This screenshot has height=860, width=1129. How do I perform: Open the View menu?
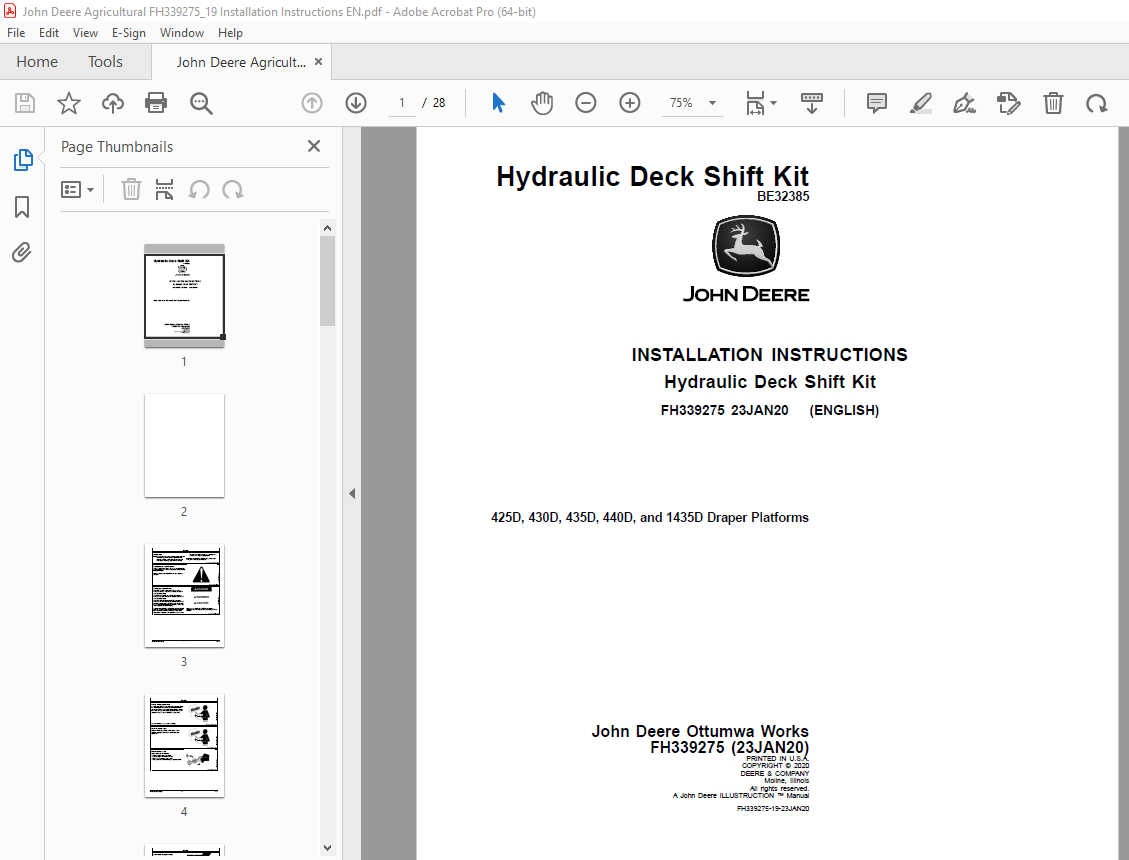pos(85,32)
